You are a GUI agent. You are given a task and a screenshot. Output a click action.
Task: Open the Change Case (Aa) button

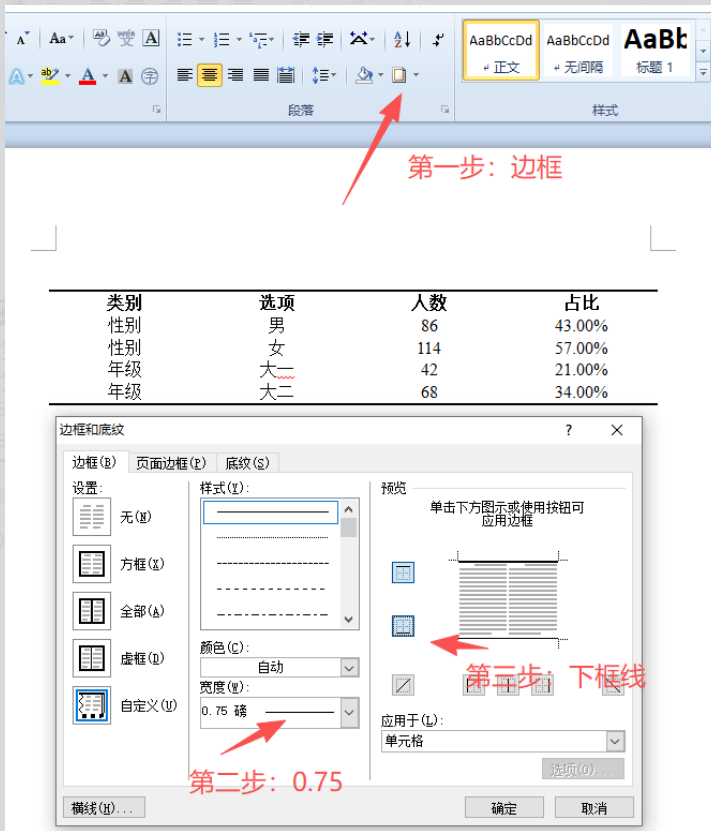(61, 39)
